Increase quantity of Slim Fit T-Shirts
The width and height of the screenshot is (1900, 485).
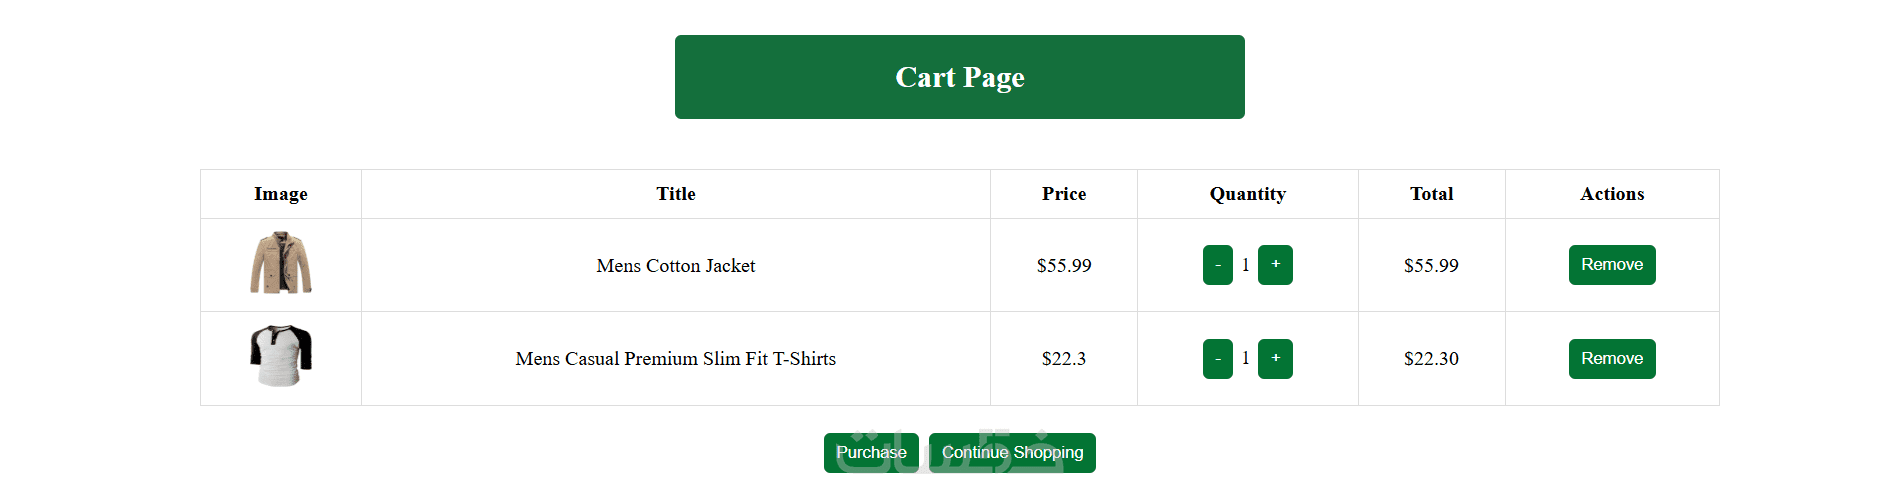click(1275, 359)
